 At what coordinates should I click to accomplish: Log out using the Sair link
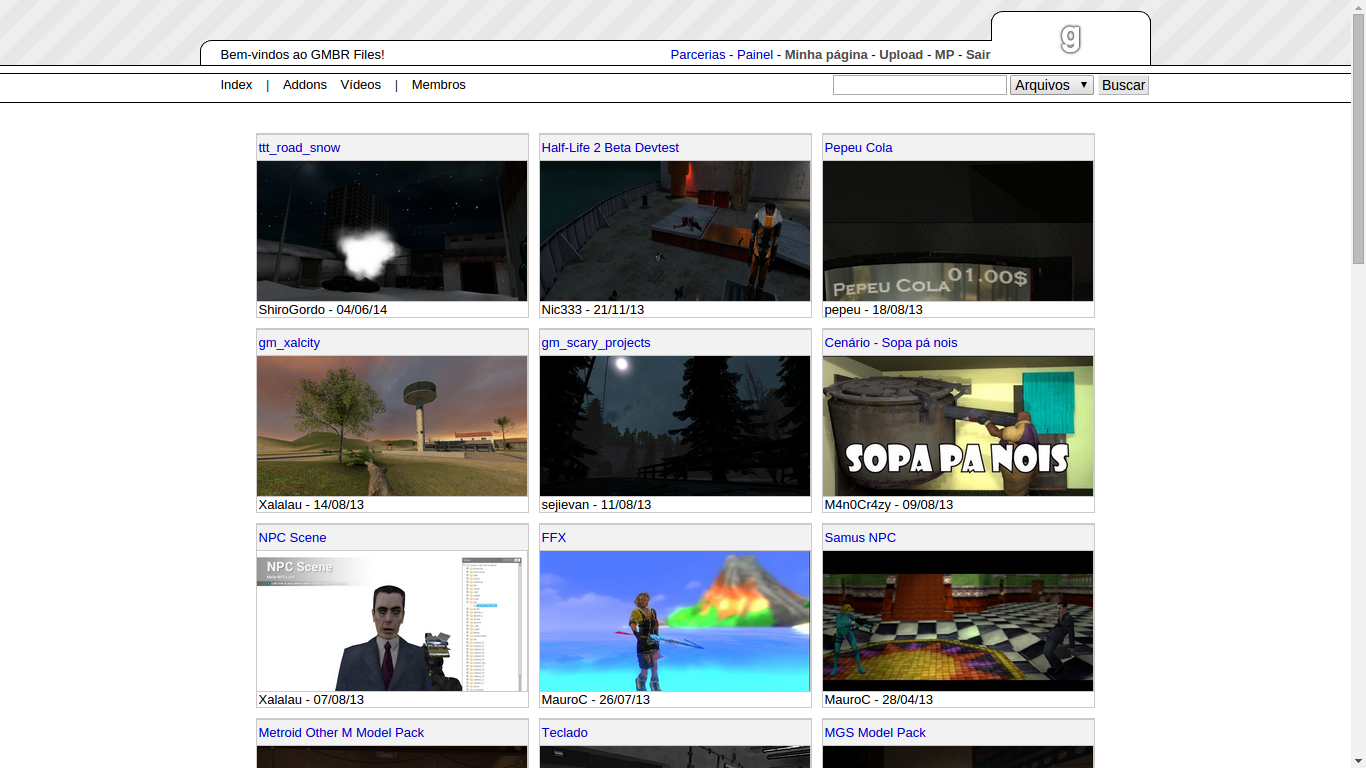(977, 55)
